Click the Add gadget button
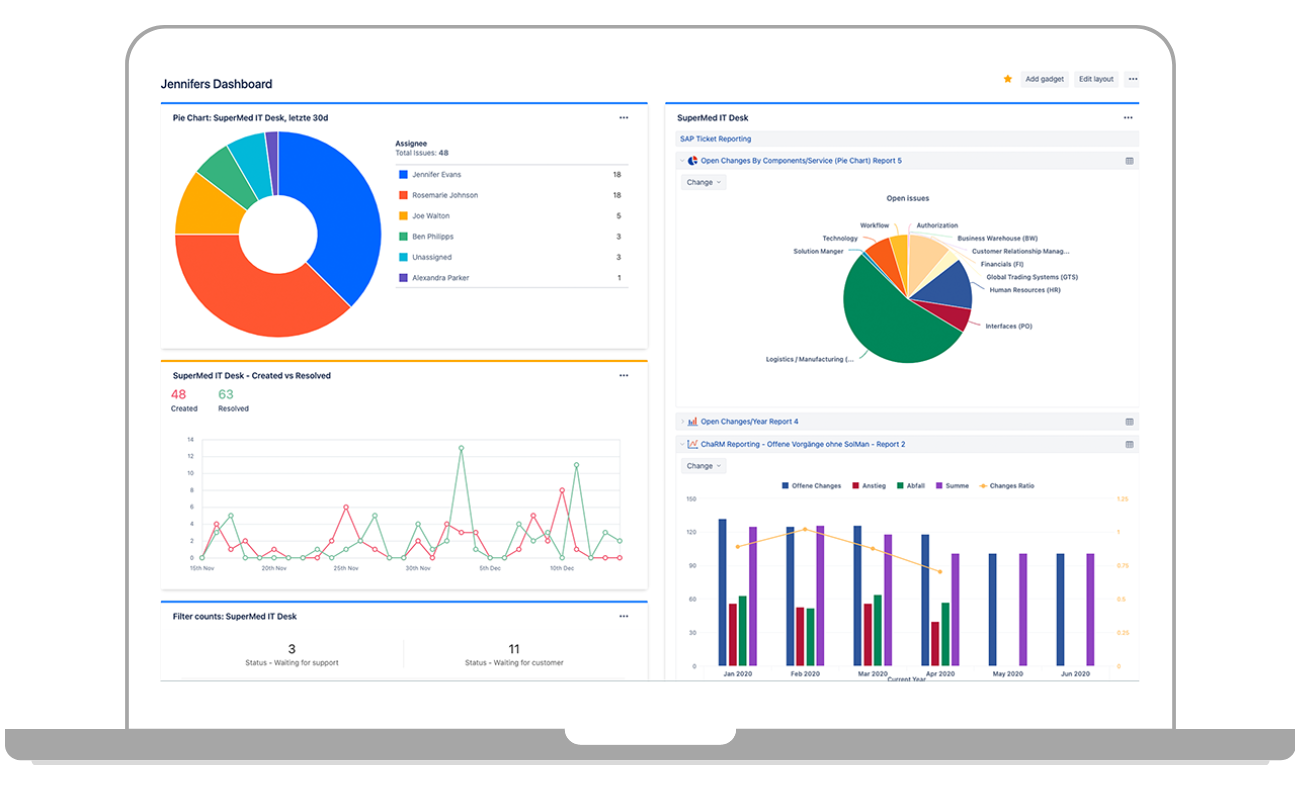The width and height of the screenshot is (1300, 790). coord(1044,79)
